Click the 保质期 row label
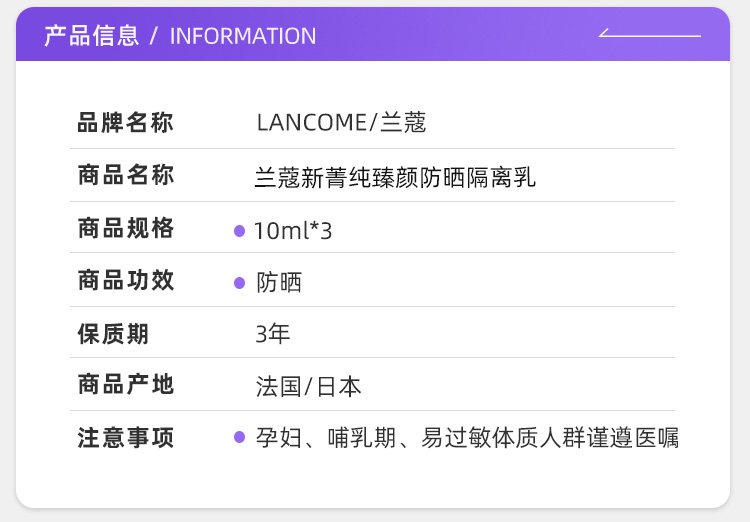 (x=113, y=333)
